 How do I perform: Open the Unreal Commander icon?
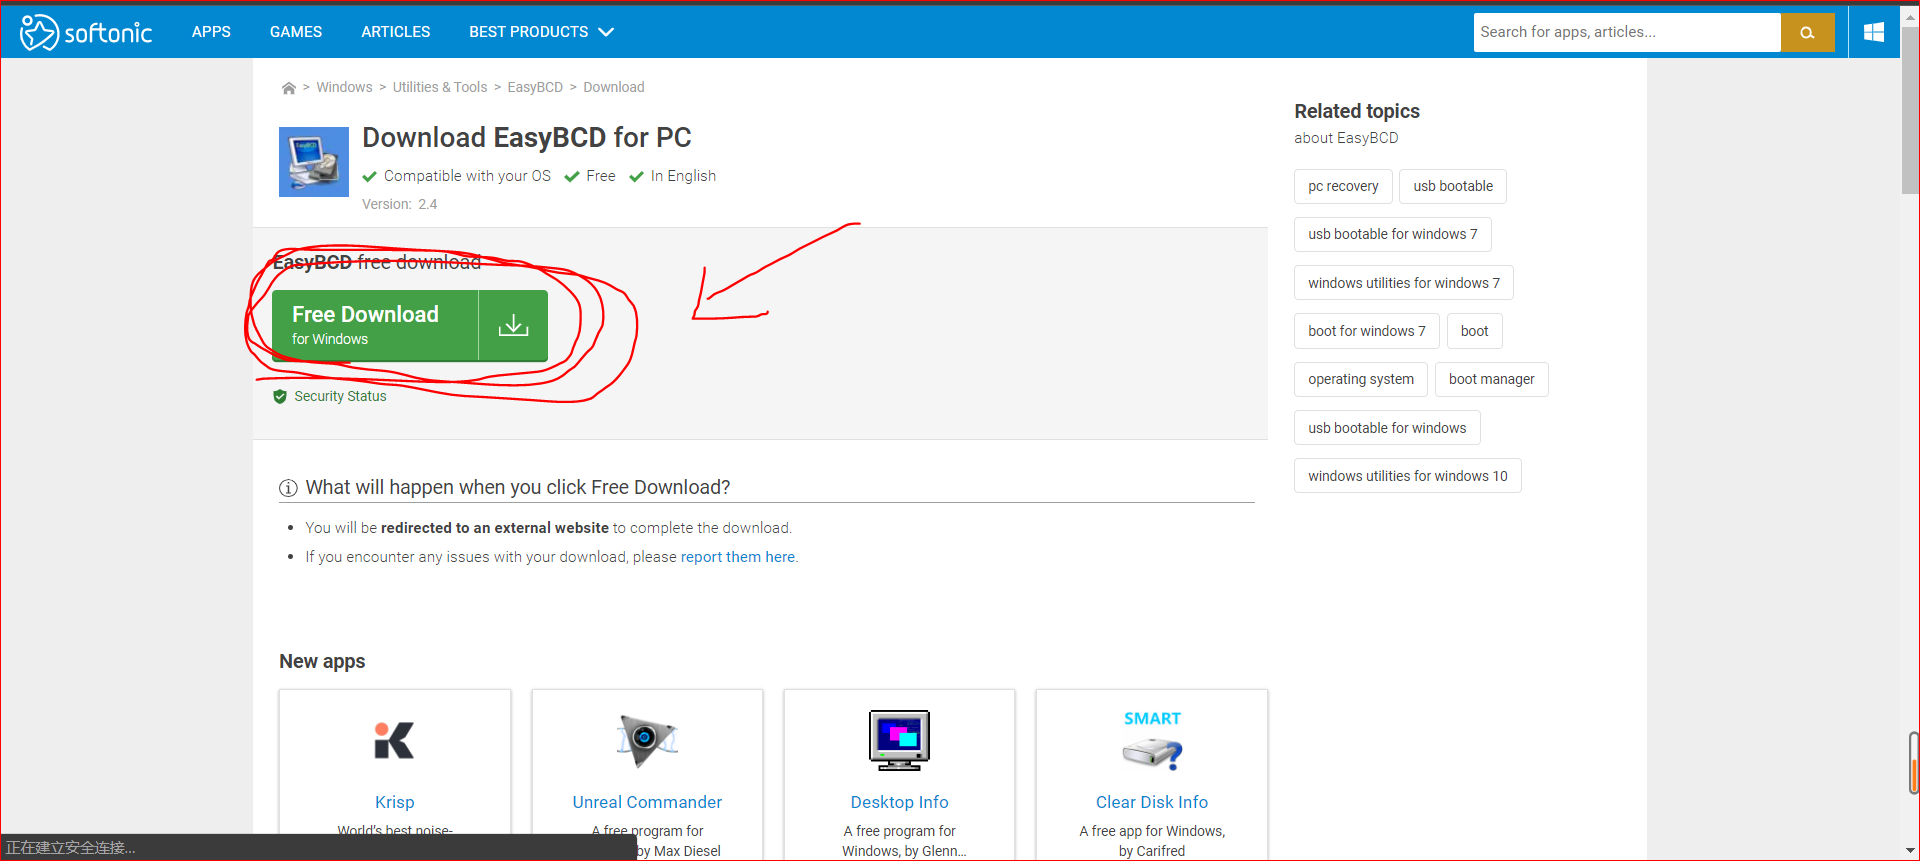tap(647, 741)
